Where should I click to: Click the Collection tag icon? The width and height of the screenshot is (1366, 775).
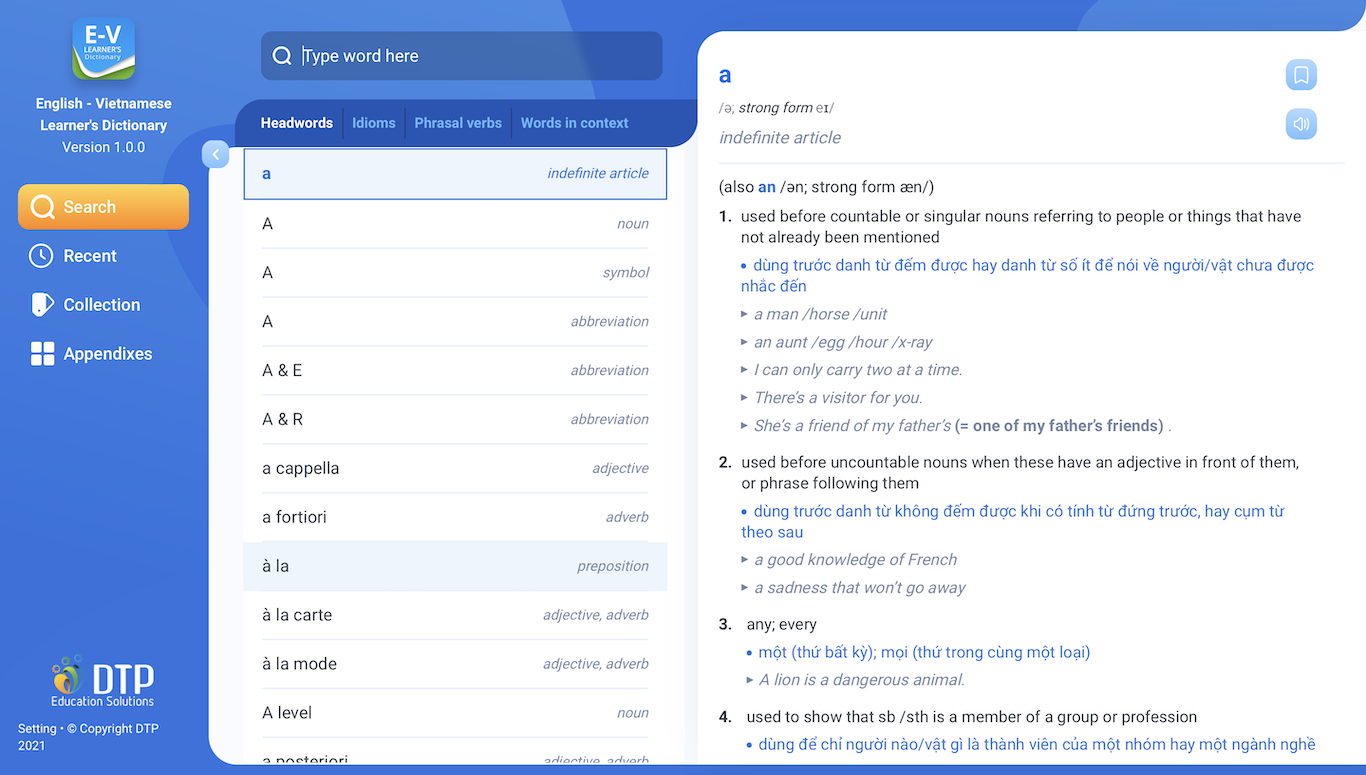pos(41,305)
